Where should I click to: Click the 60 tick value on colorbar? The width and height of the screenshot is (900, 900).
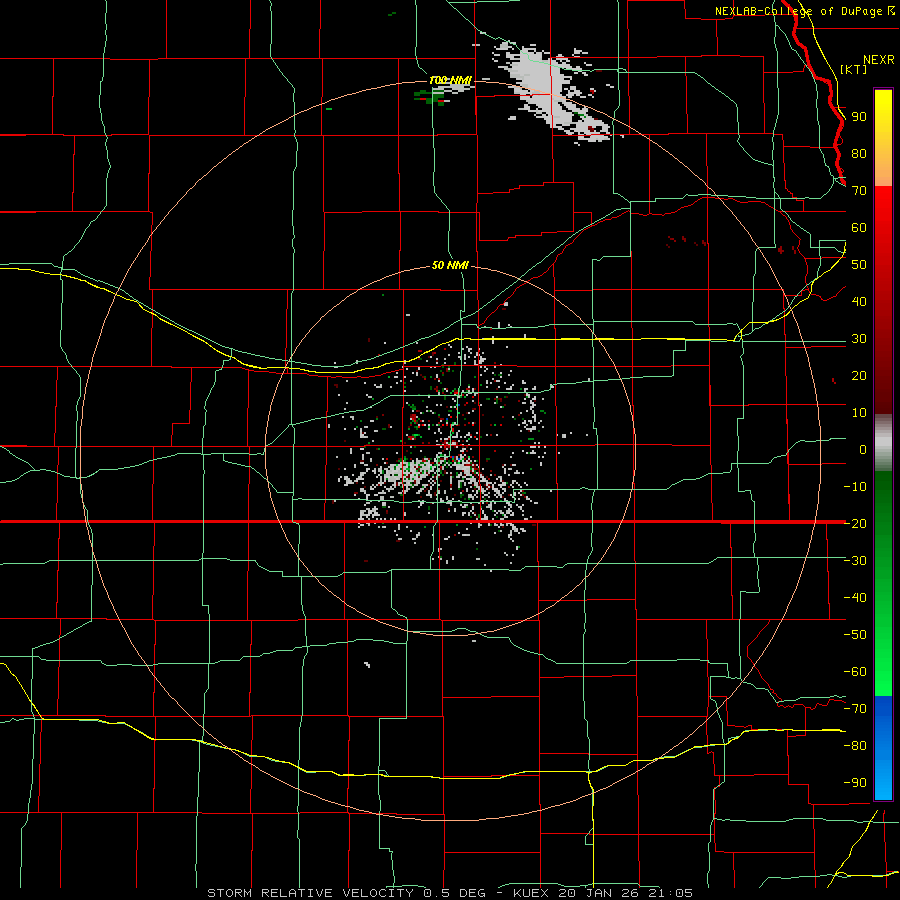coord(859,228)
